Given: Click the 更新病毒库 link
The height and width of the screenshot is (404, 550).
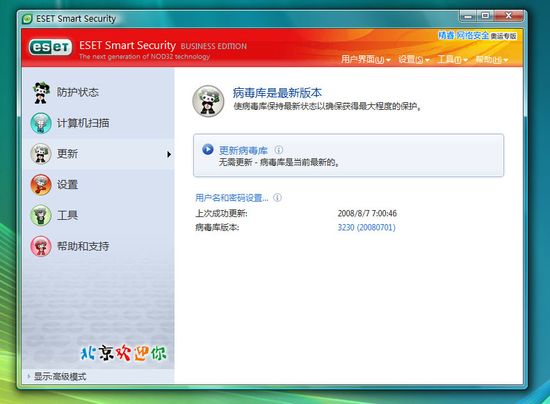Looking at the screenshot, I should pyautogui.click(x=243, y=150).
